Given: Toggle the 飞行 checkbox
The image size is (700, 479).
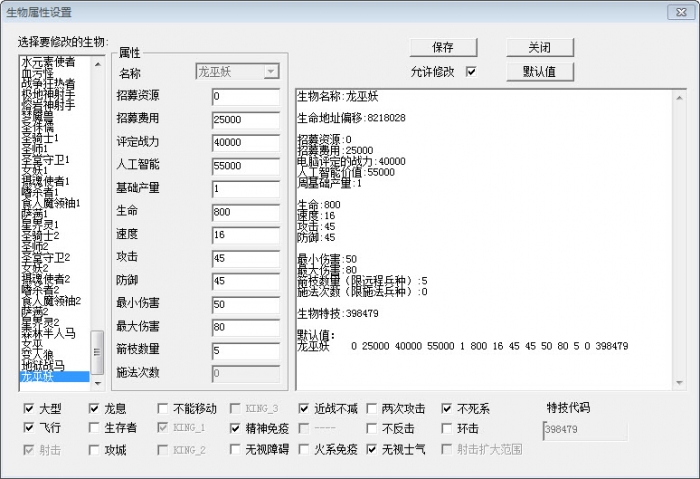Looking at the screenshot, I should pos(28,428).
